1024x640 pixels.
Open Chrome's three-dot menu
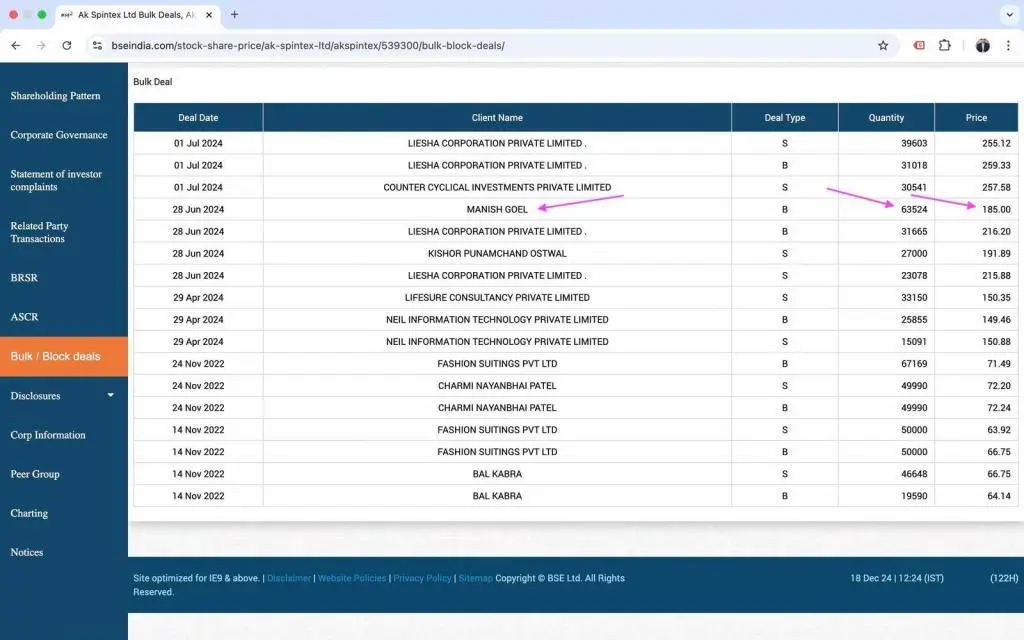click(x=1008, y=45)
